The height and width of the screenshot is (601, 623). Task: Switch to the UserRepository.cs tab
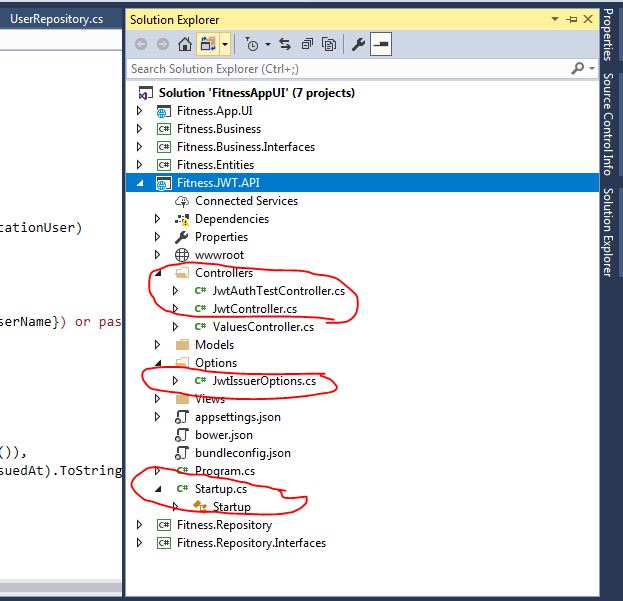click(x=56, y=19)
